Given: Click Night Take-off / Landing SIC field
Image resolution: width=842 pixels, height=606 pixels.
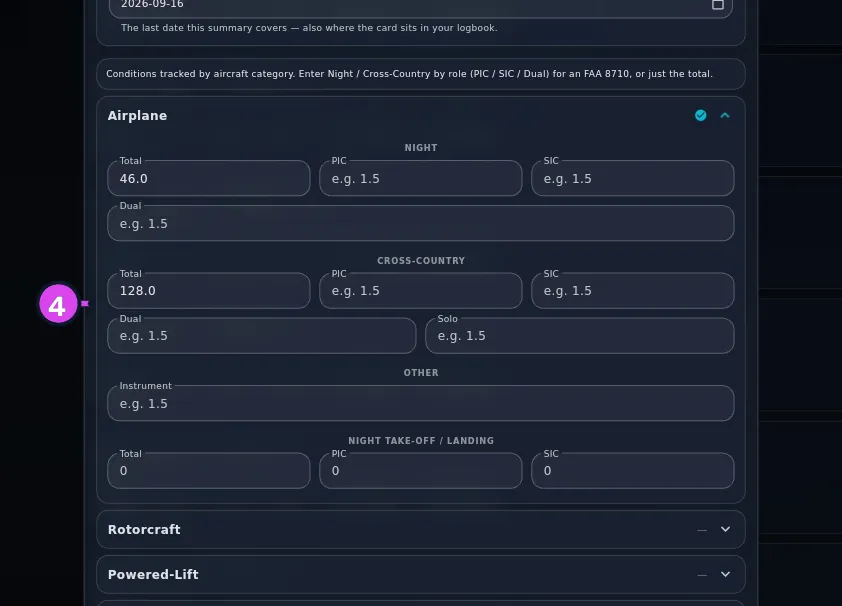Looking at the screenshot, I should click(633, 471).
